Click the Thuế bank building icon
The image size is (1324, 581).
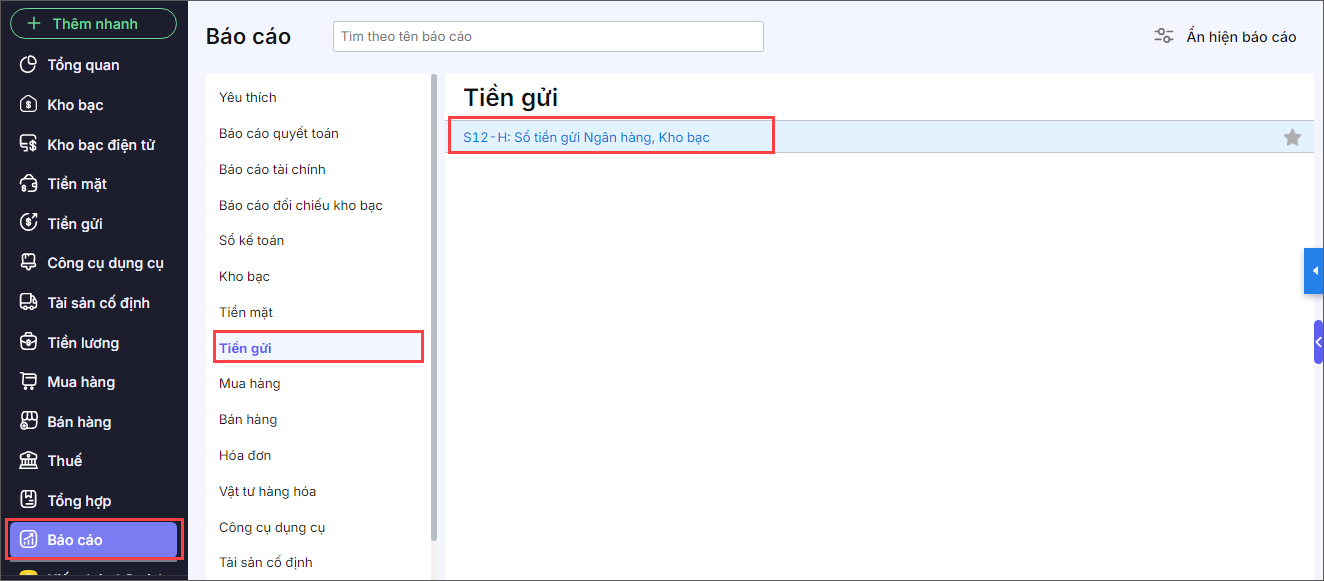pos(29,461)
